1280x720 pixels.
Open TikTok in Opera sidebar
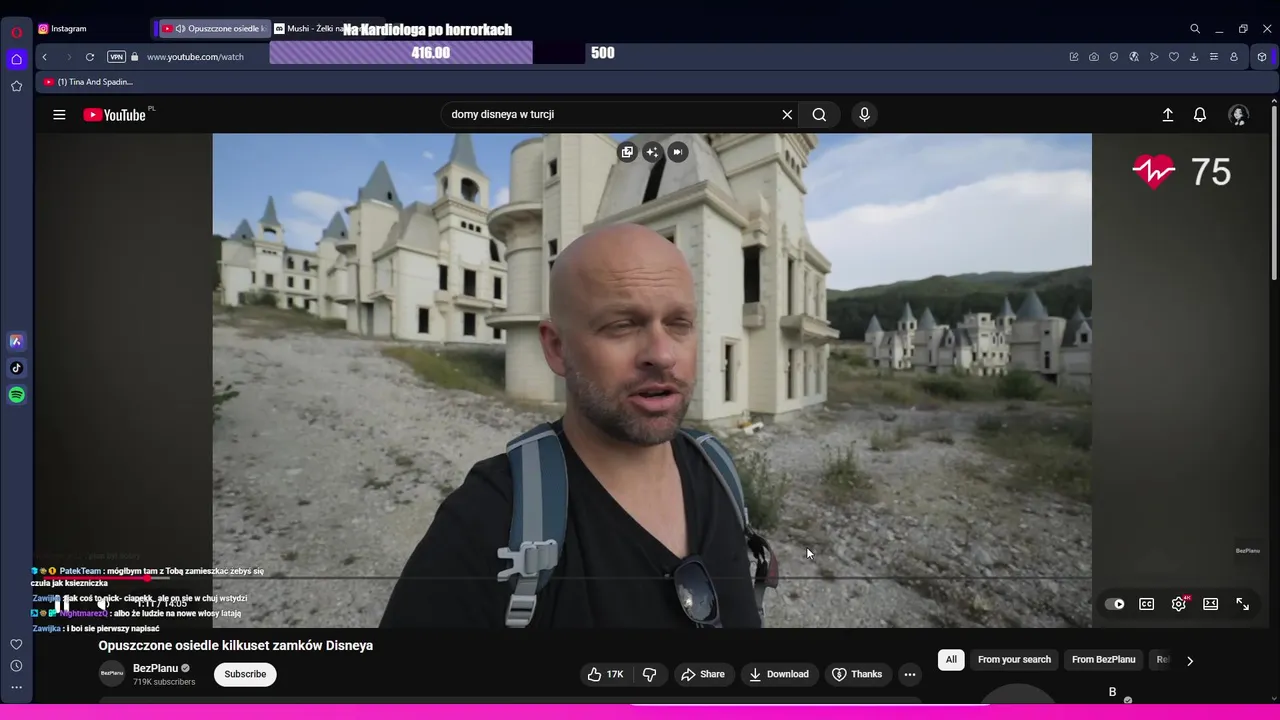click(16, 368)
